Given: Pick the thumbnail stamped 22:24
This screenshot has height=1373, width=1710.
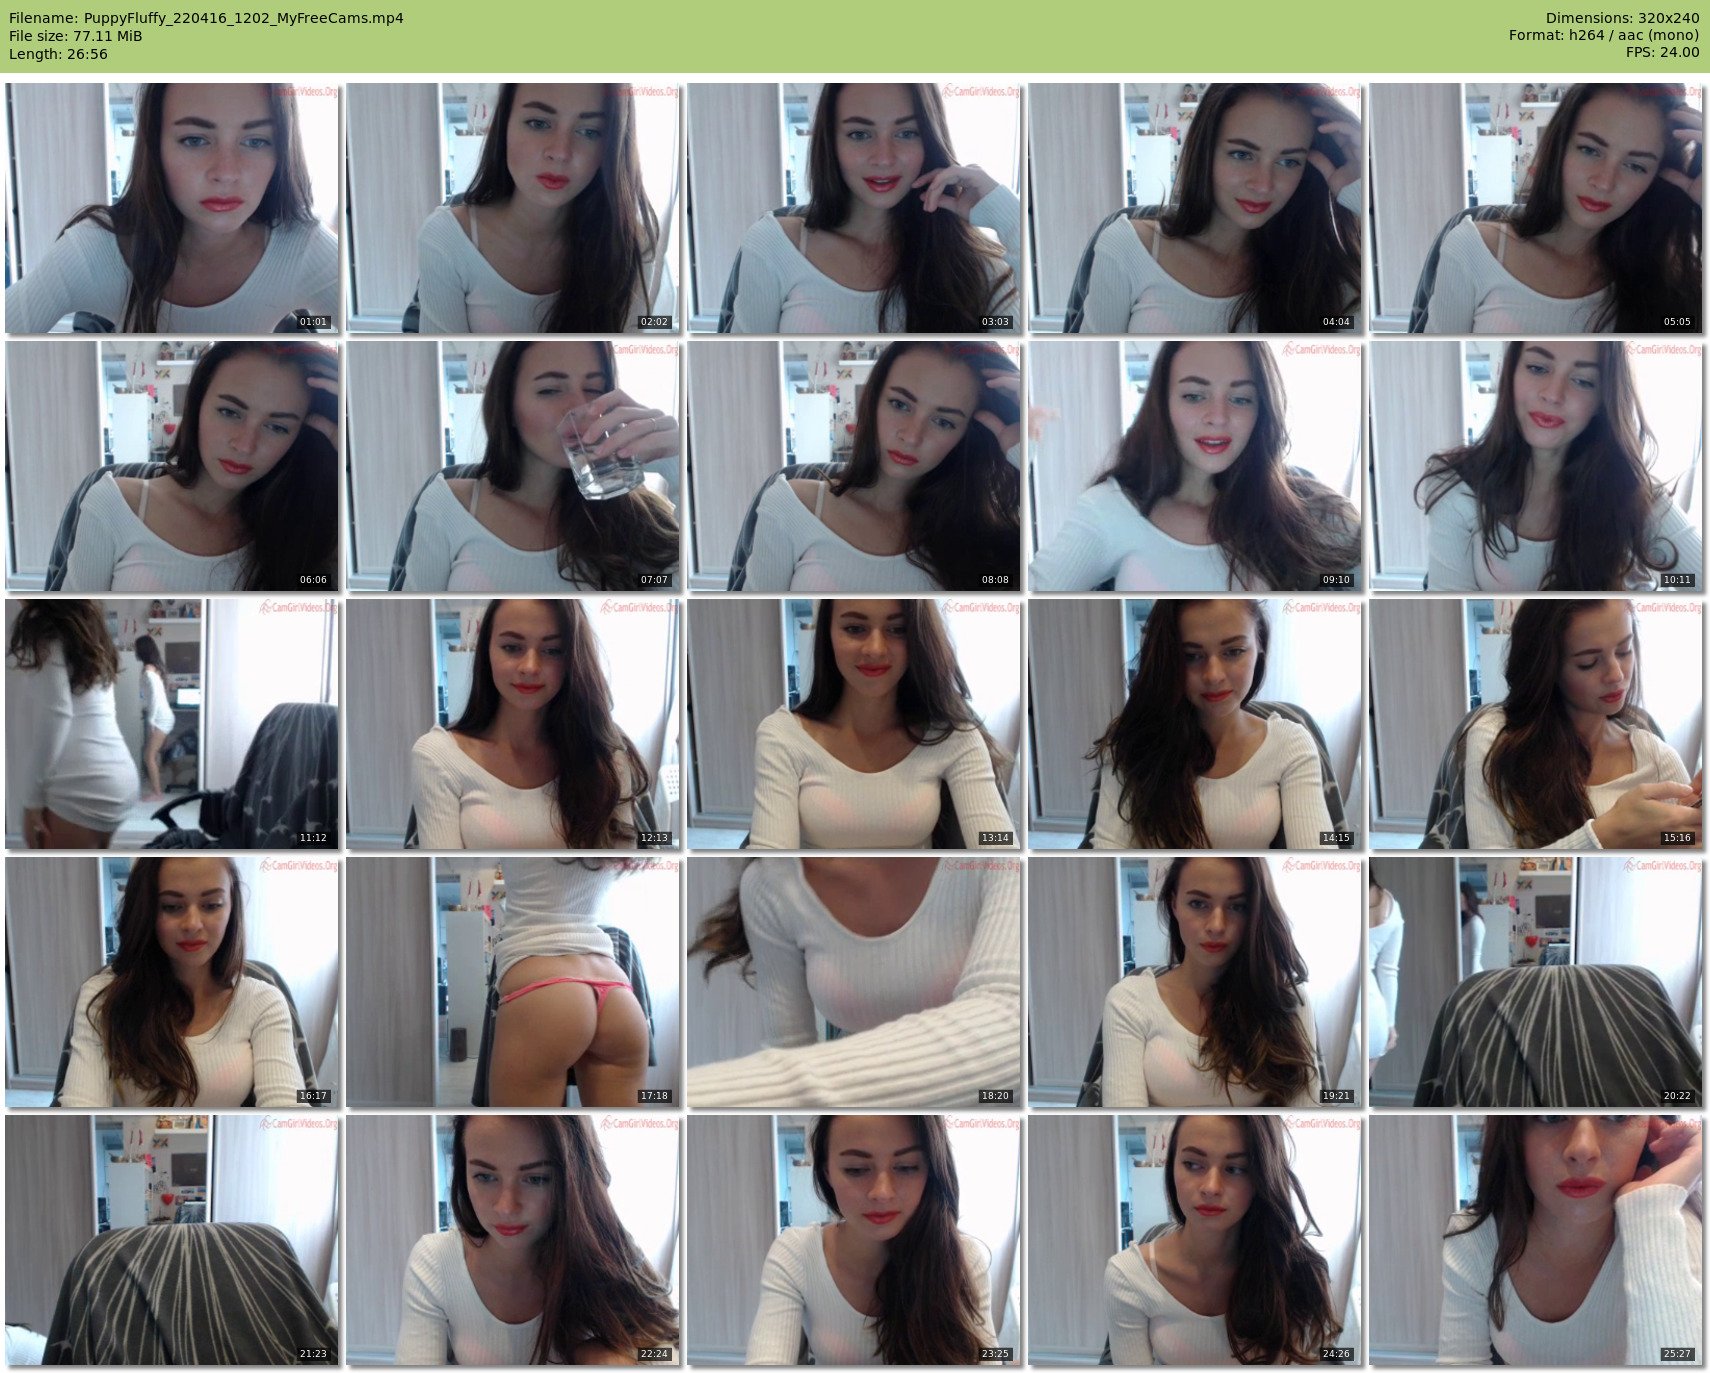Looking at the screenshot, I should point(513,1240).
